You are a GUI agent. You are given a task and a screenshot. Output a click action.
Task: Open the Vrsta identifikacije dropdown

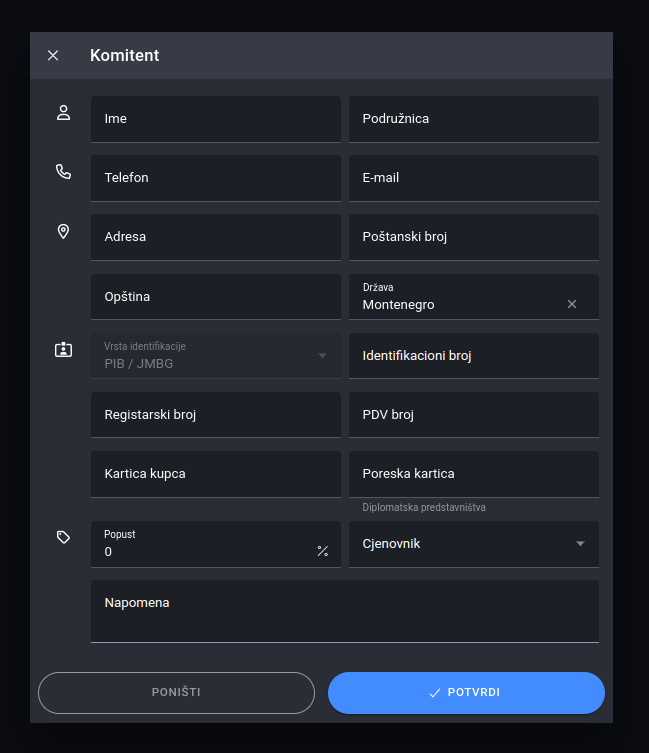click(215, 356)
